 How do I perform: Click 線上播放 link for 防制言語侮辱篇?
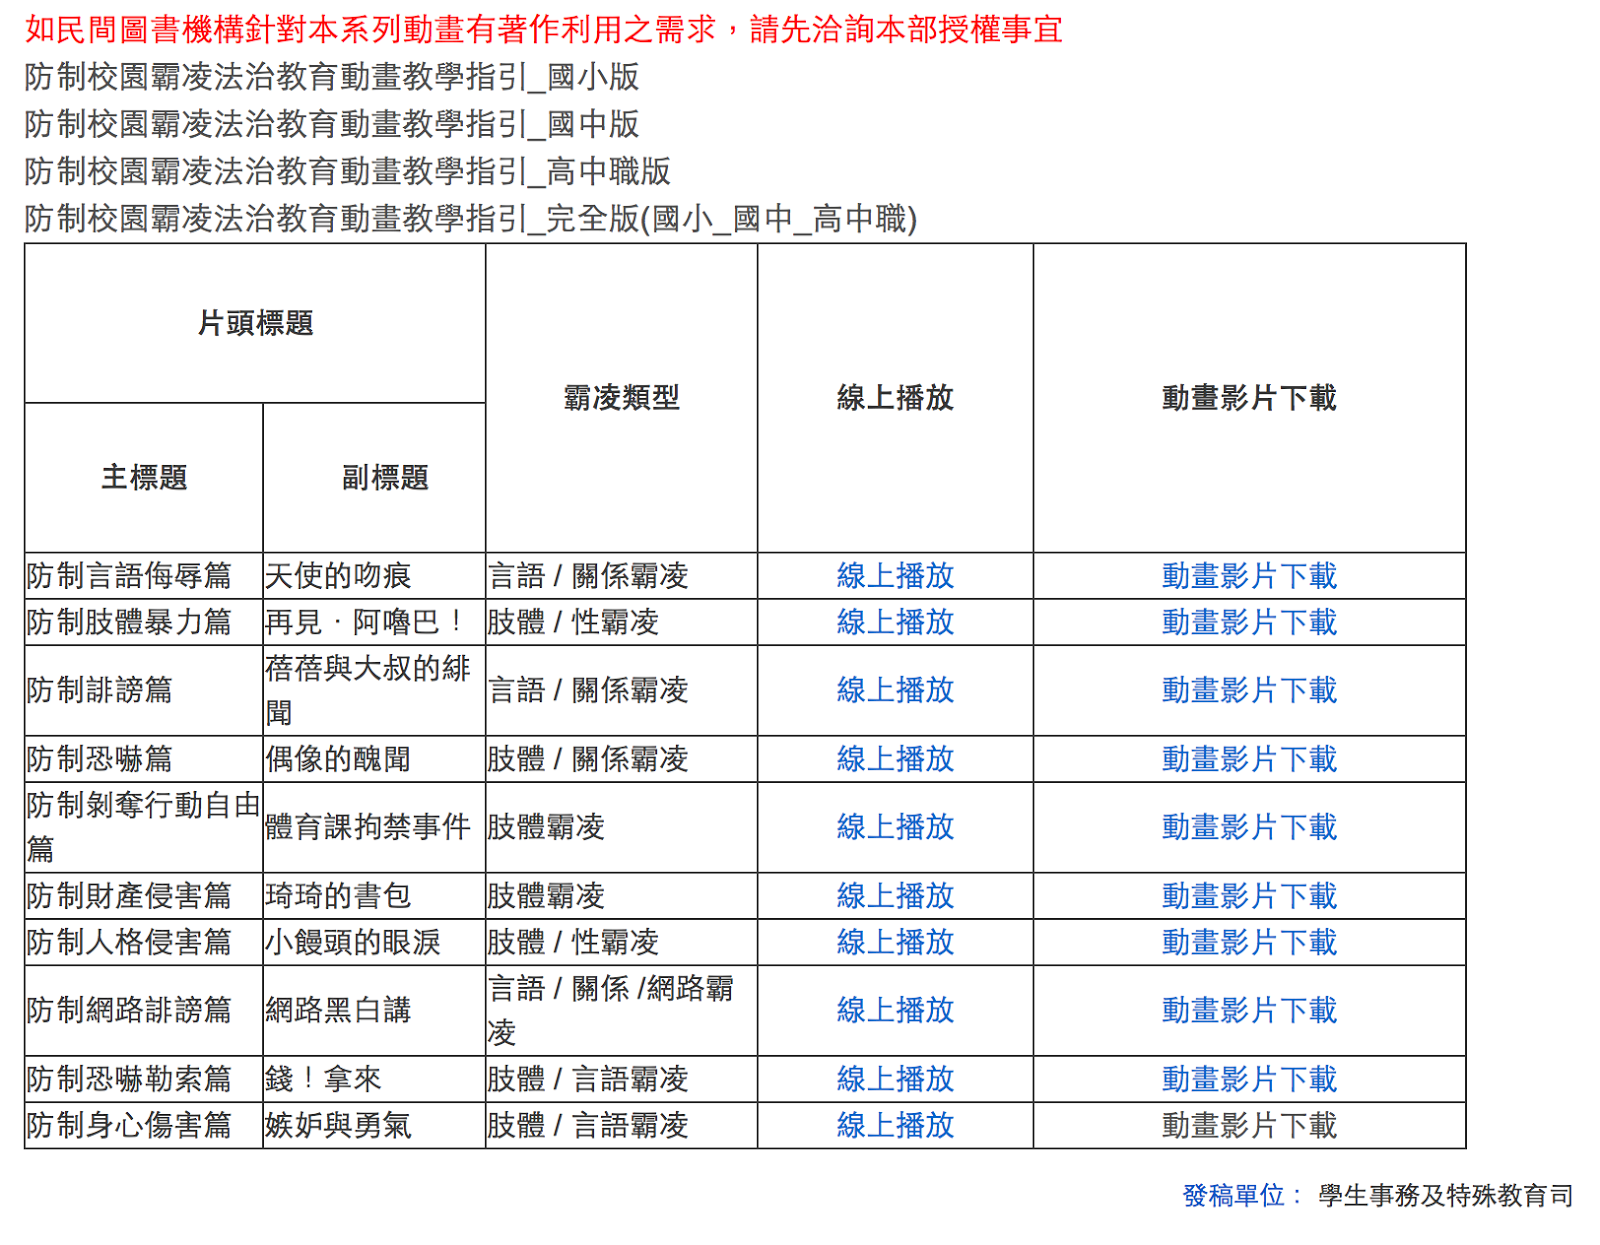point(895,576)
